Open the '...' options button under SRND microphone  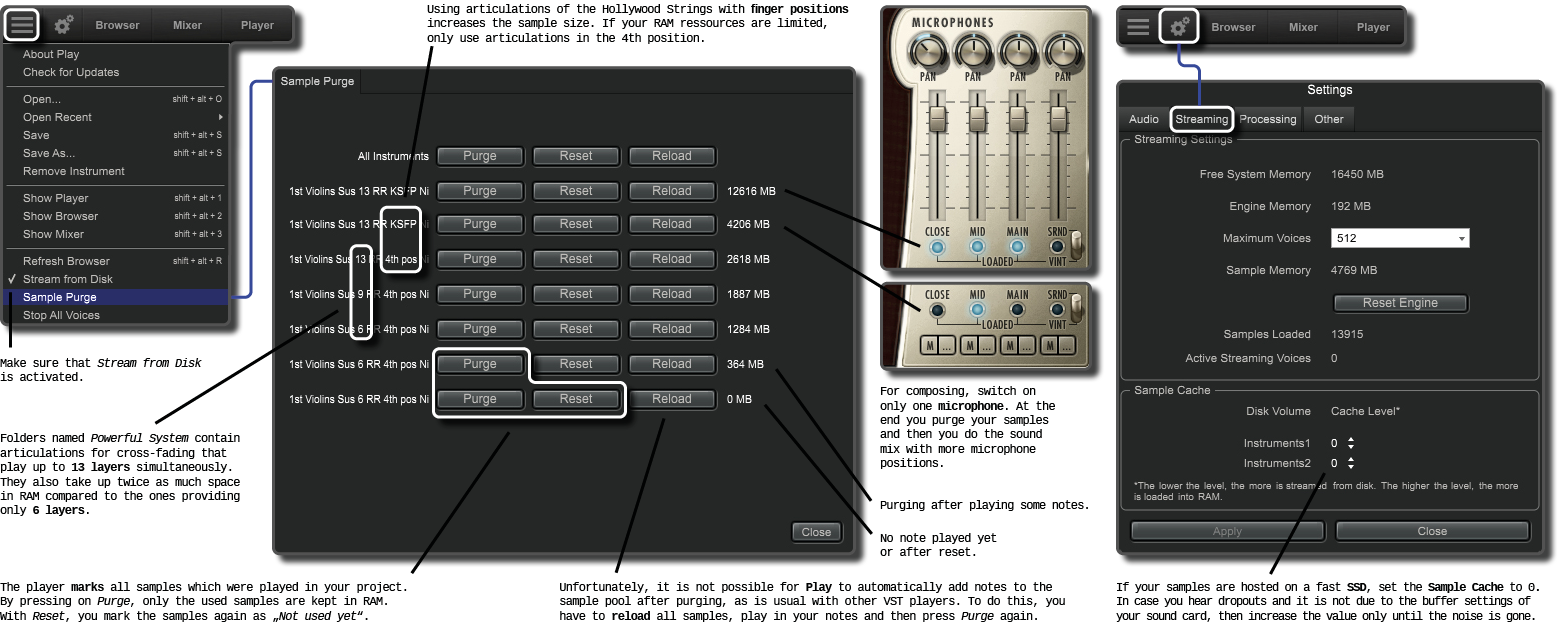(x=1067, y=346)
